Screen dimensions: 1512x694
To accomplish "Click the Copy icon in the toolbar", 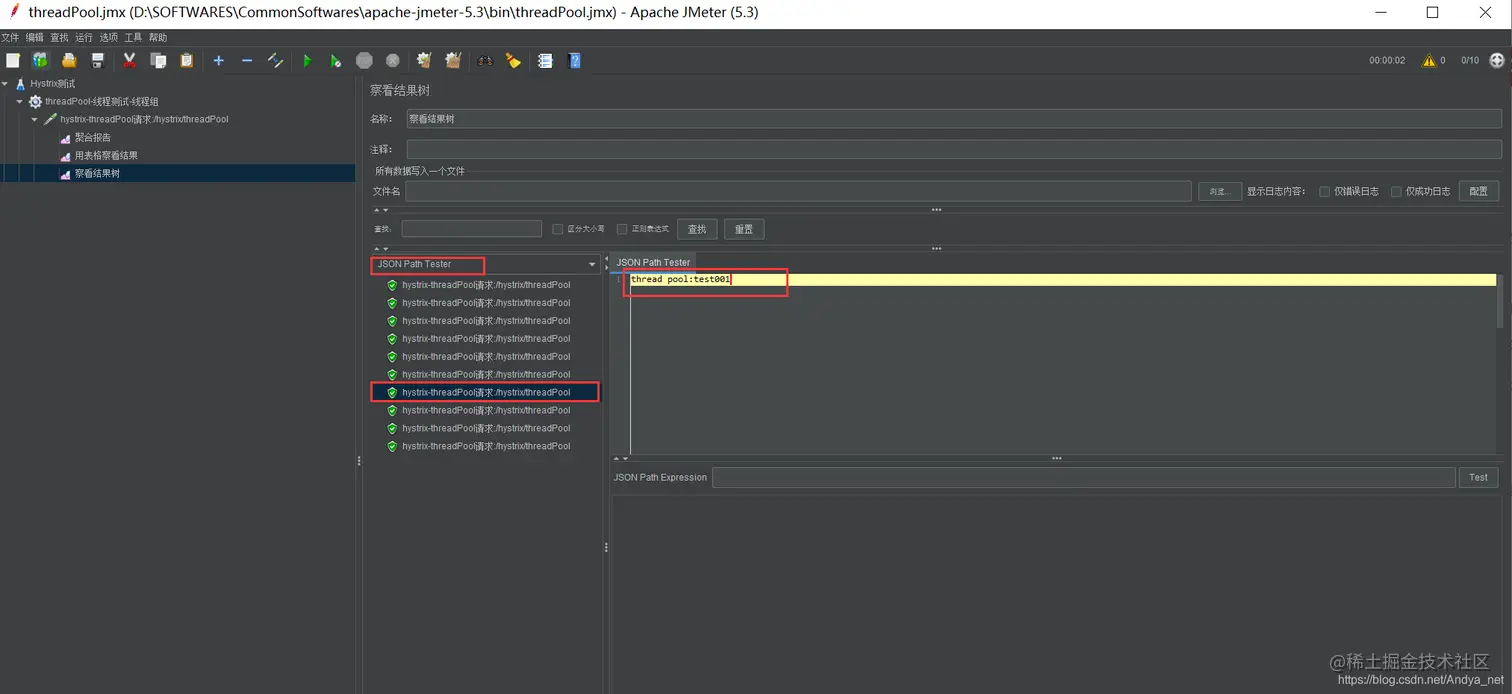I will 158,61.
